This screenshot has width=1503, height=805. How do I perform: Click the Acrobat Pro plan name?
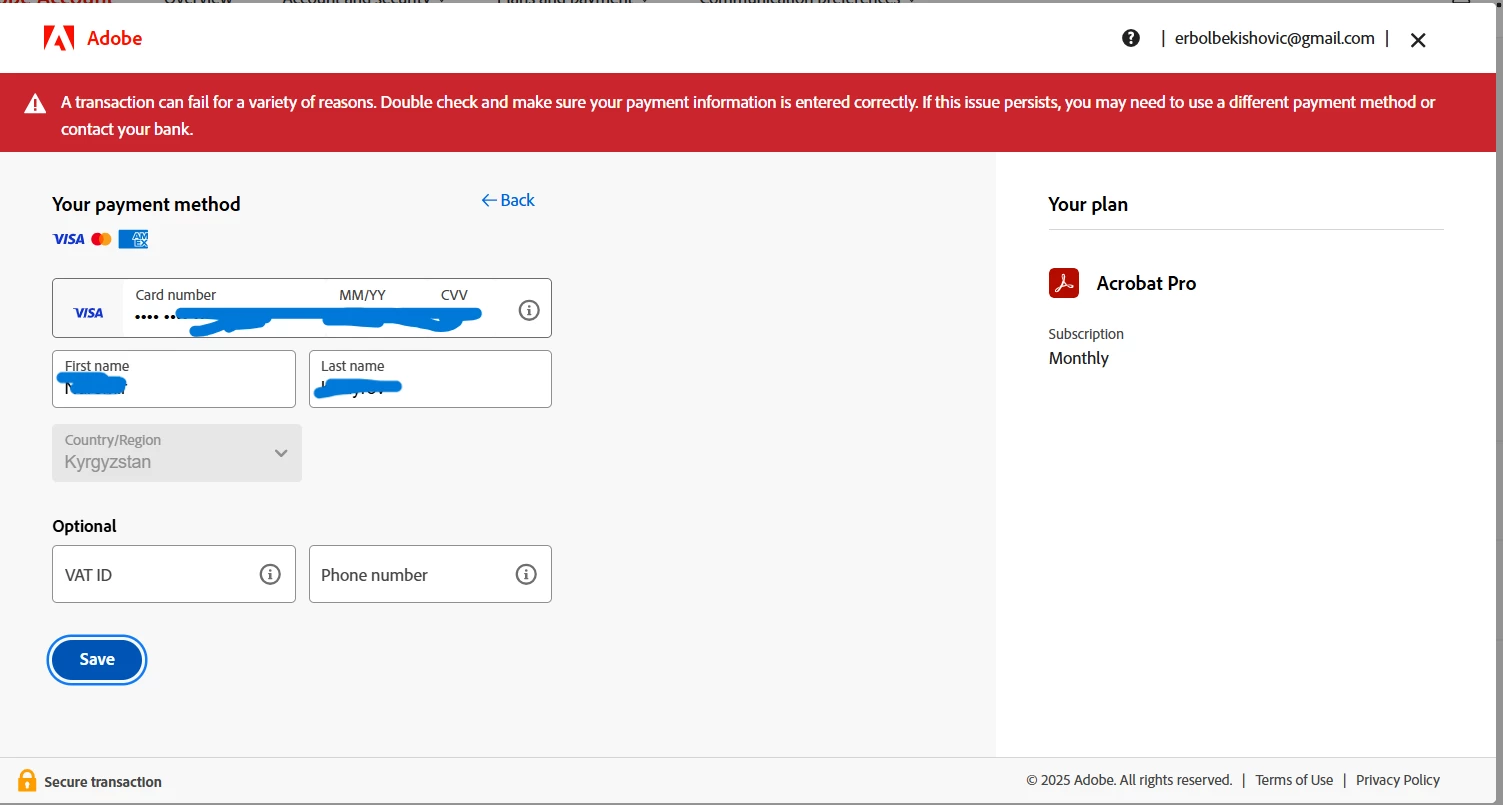coord(1146,283)
